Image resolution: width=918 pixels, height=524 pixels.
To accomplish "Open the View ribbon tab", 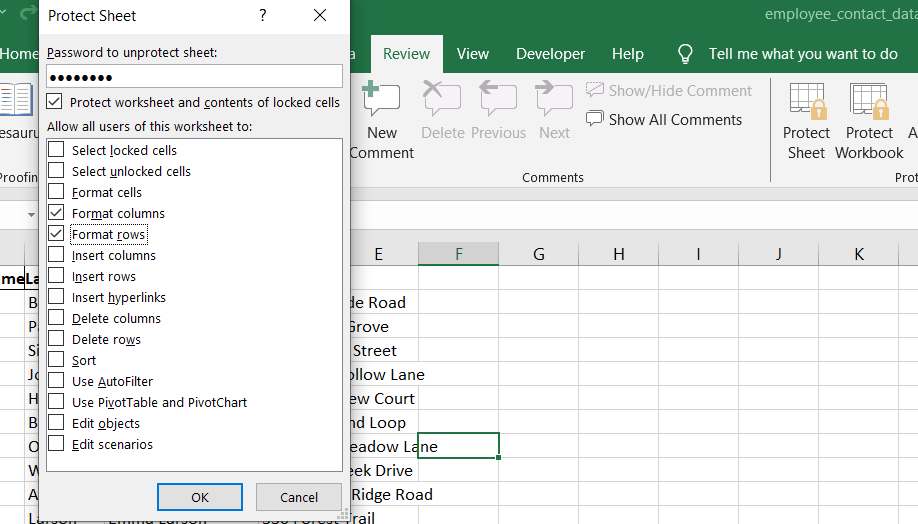I will pyautogui.click(x=473, y=54).
